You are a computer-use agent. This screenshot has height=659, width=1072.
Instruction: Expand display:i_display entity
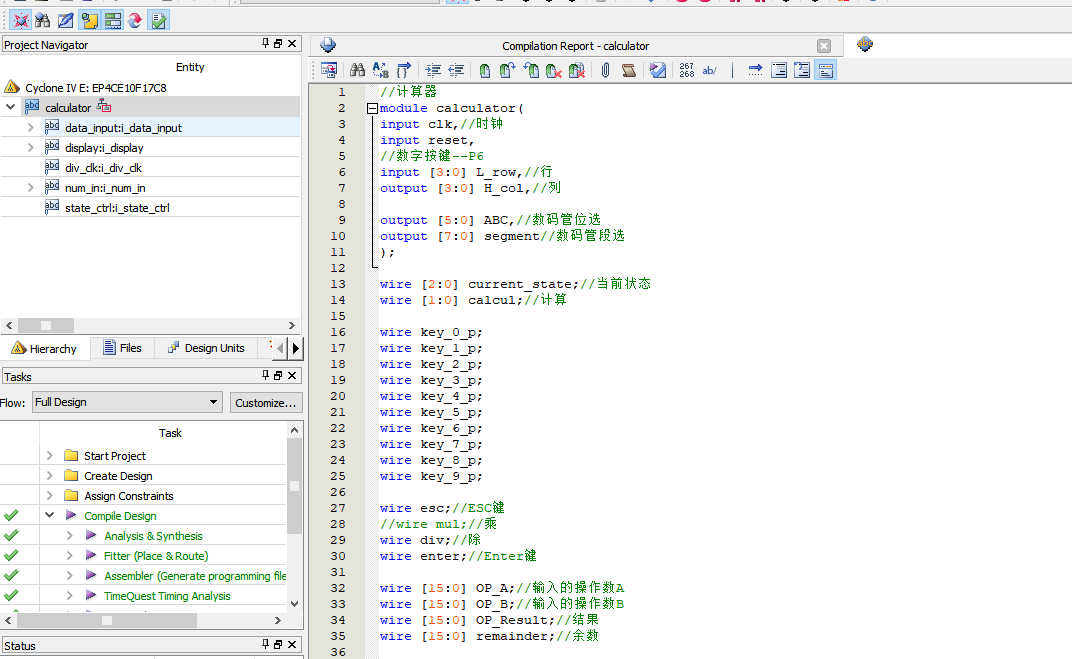(30, 147)
